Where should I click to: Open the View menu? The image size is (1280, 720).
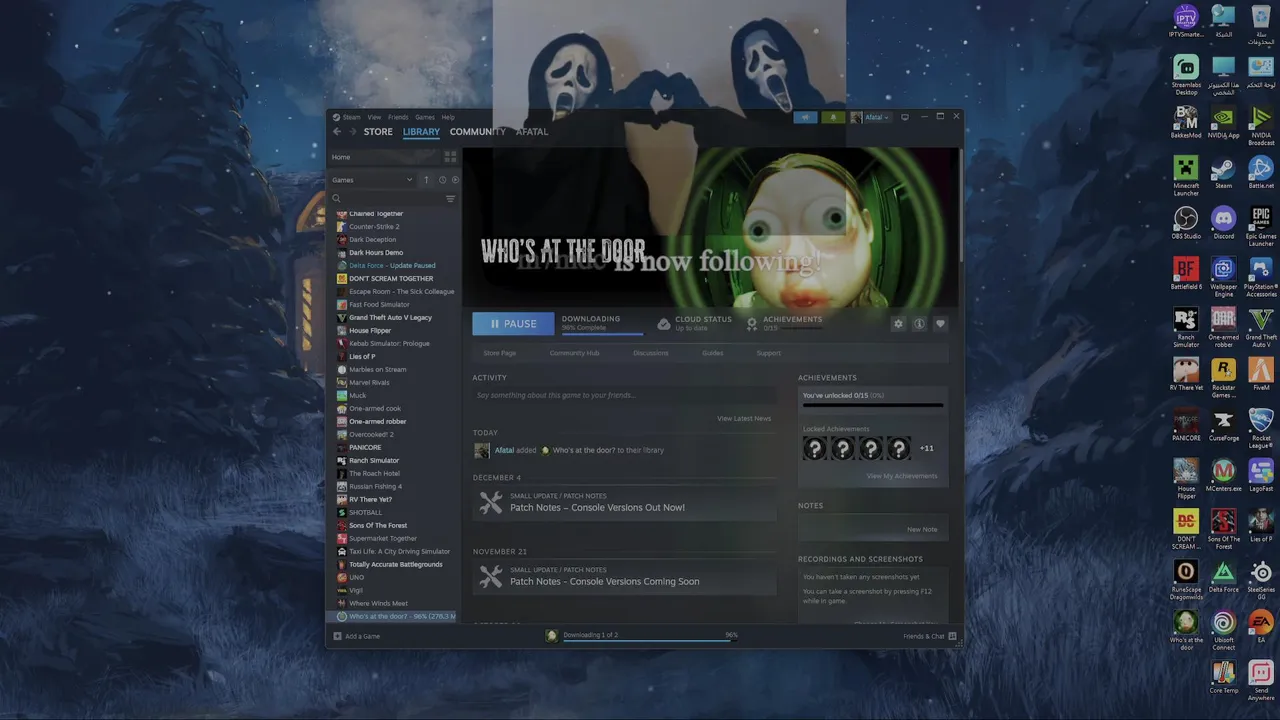tap(374, 117)
